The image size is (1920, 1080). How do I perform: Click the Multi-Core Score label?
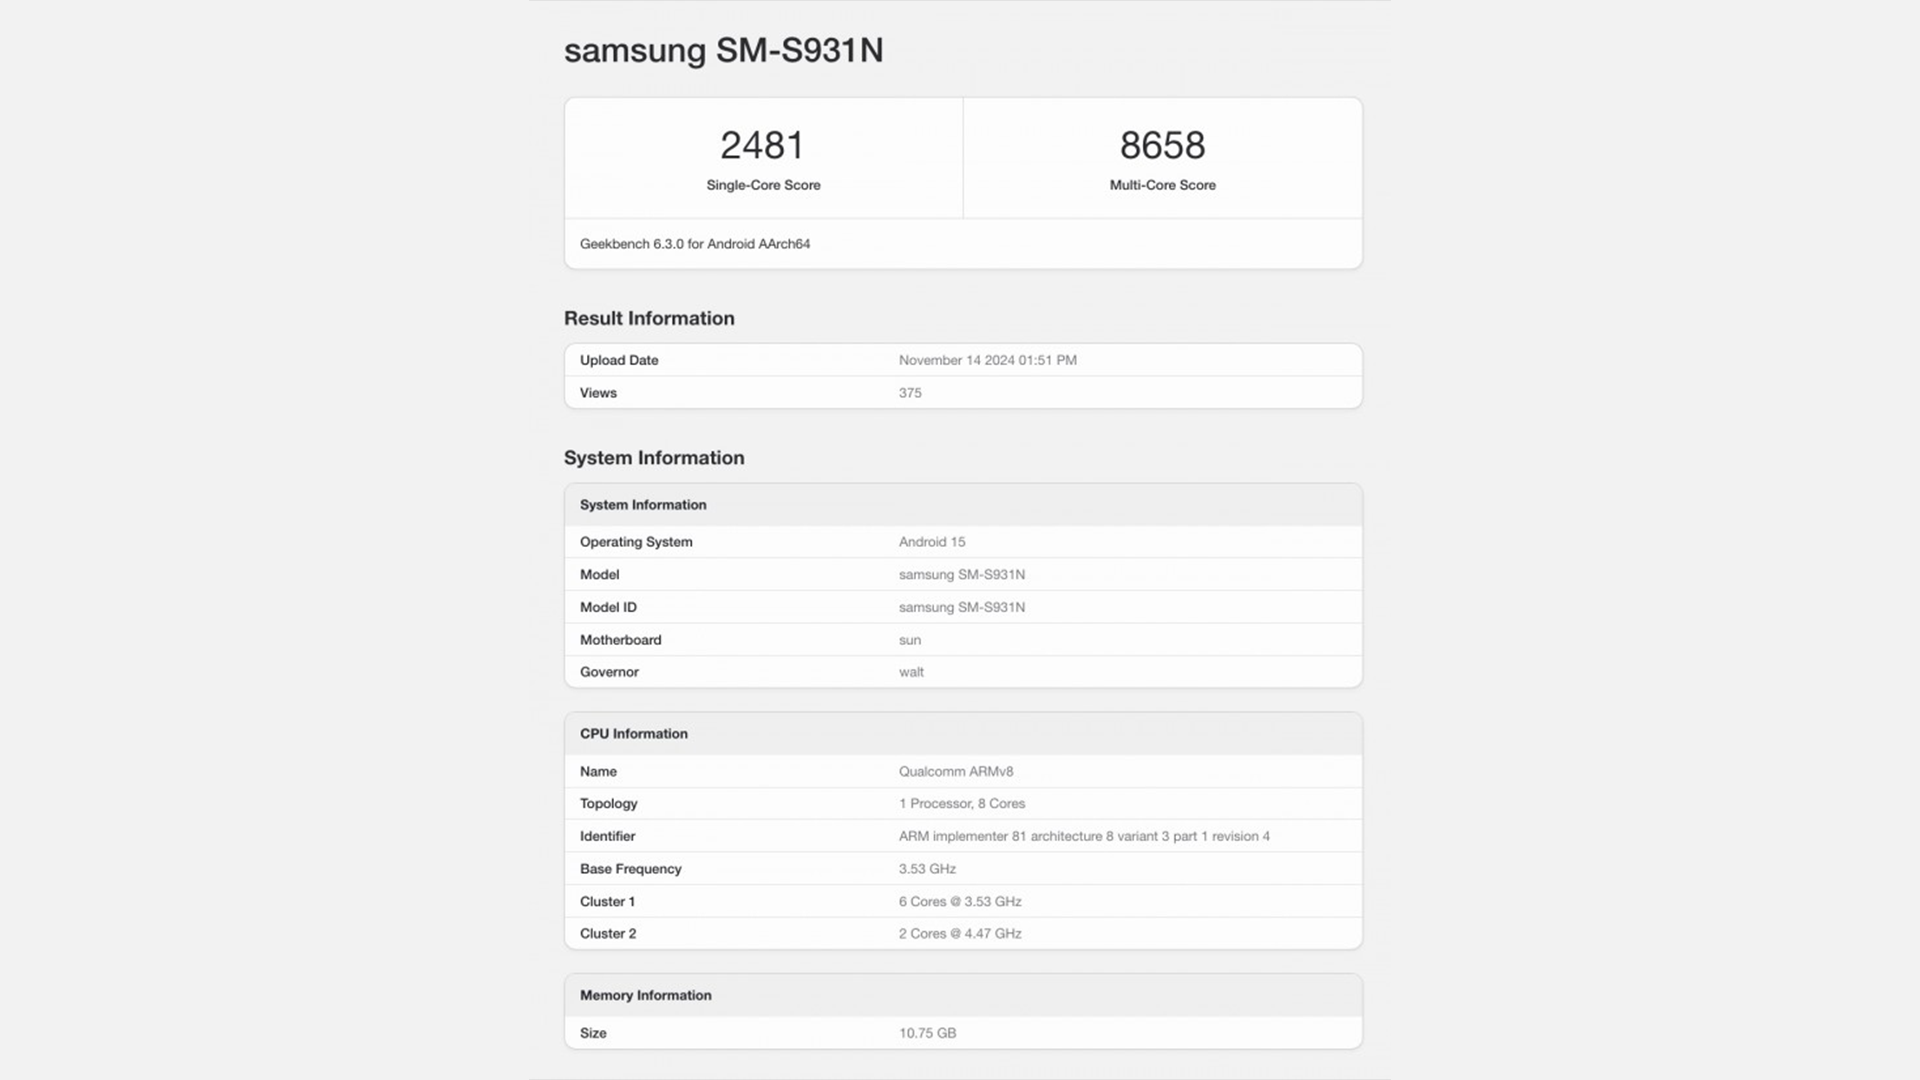coord(1162,185)
